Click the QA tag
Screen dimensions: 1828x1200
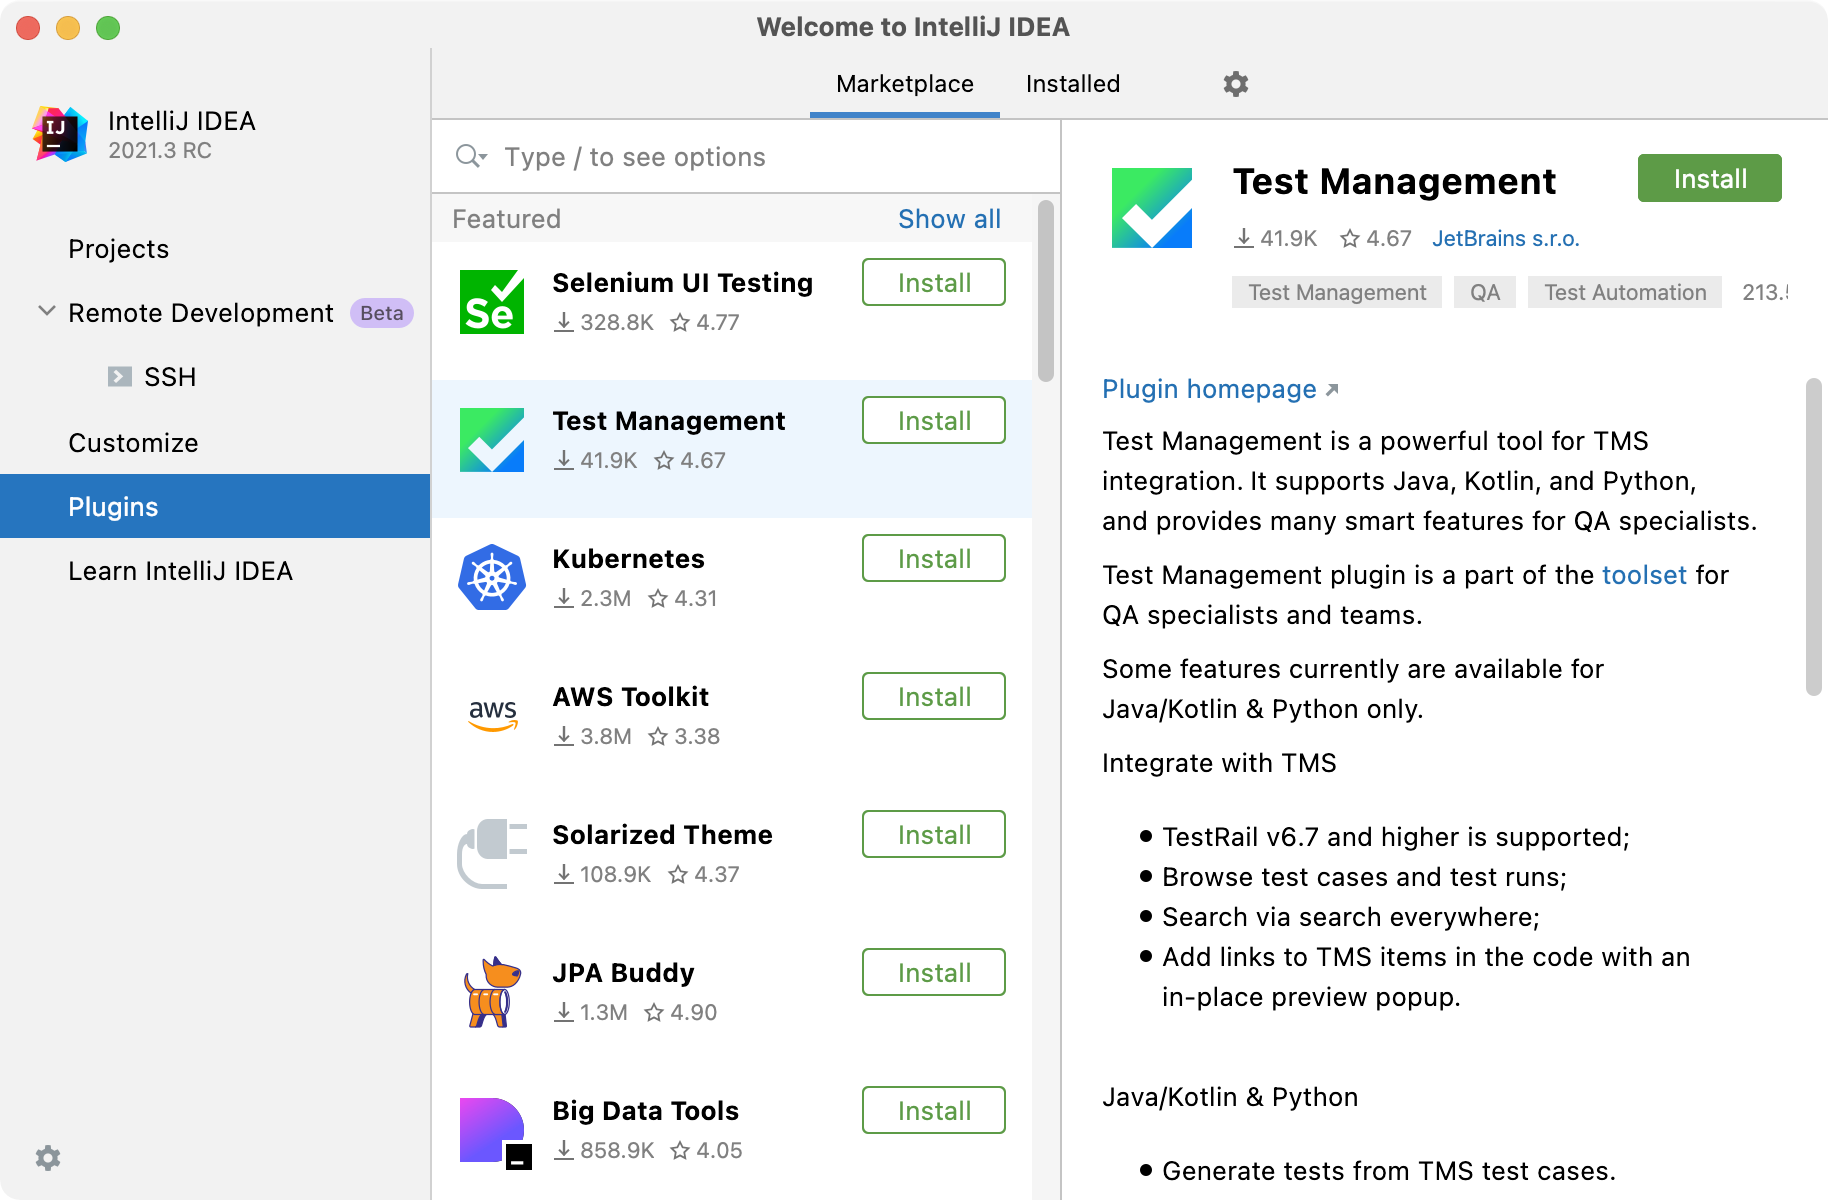(1485, 292)
